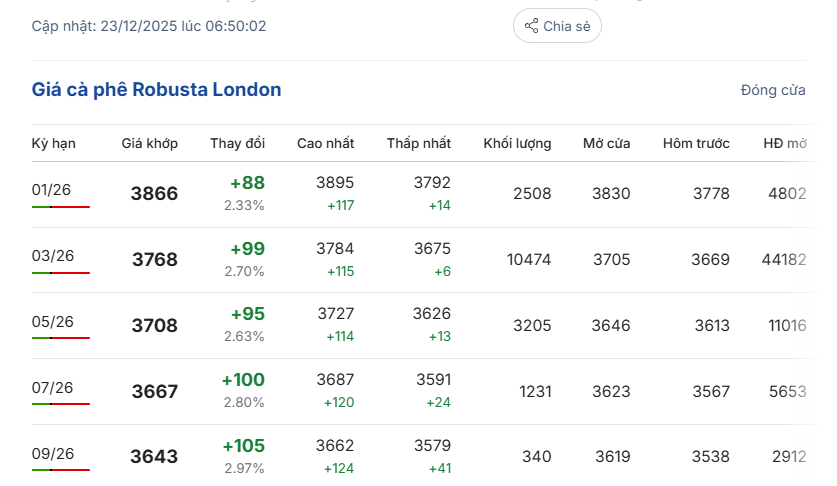Click the share icon beside Chia sẻ
This screenshot has width=837, height=486.
point(532,26)
